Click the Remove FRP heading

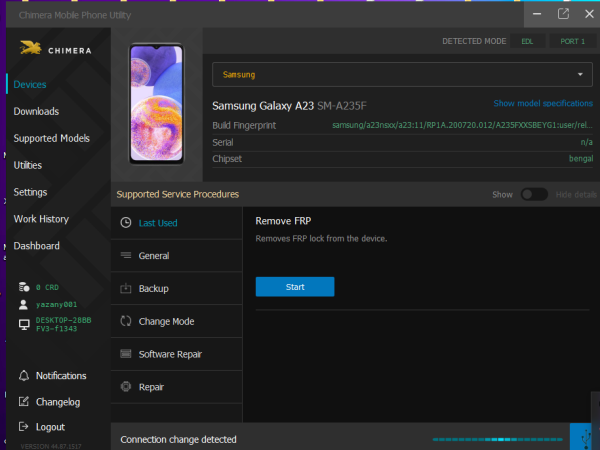click(283, 221)
